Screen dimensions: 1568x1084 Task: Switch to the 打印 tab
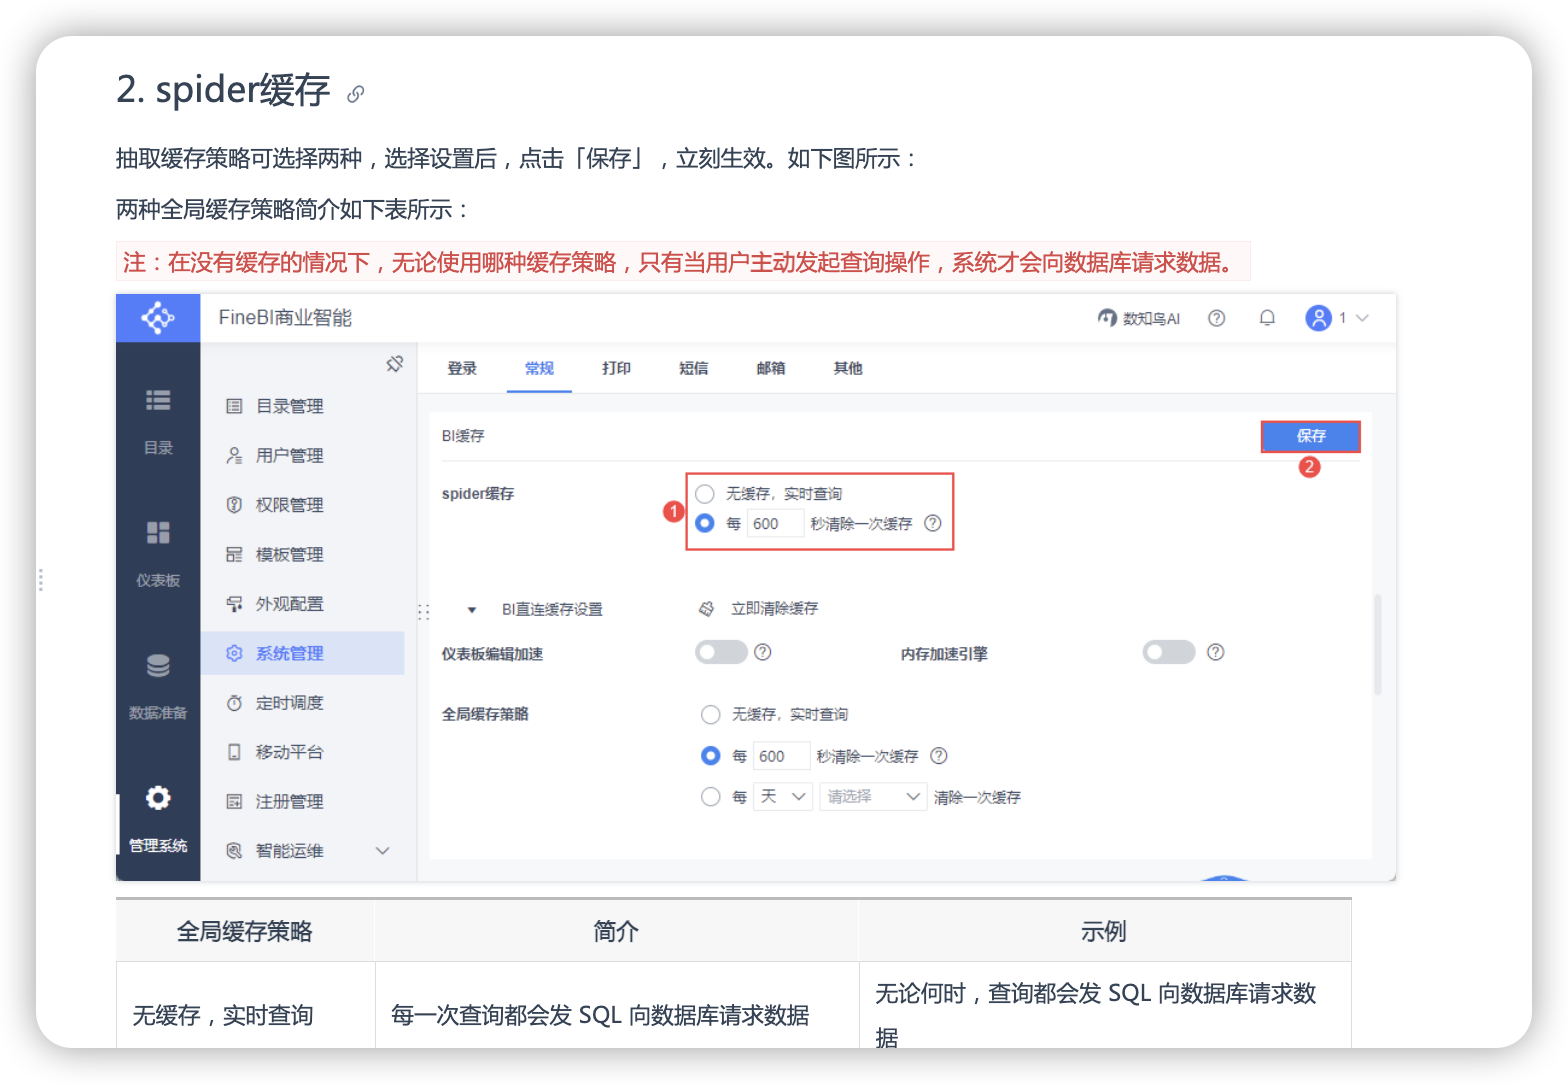point(616,368)
